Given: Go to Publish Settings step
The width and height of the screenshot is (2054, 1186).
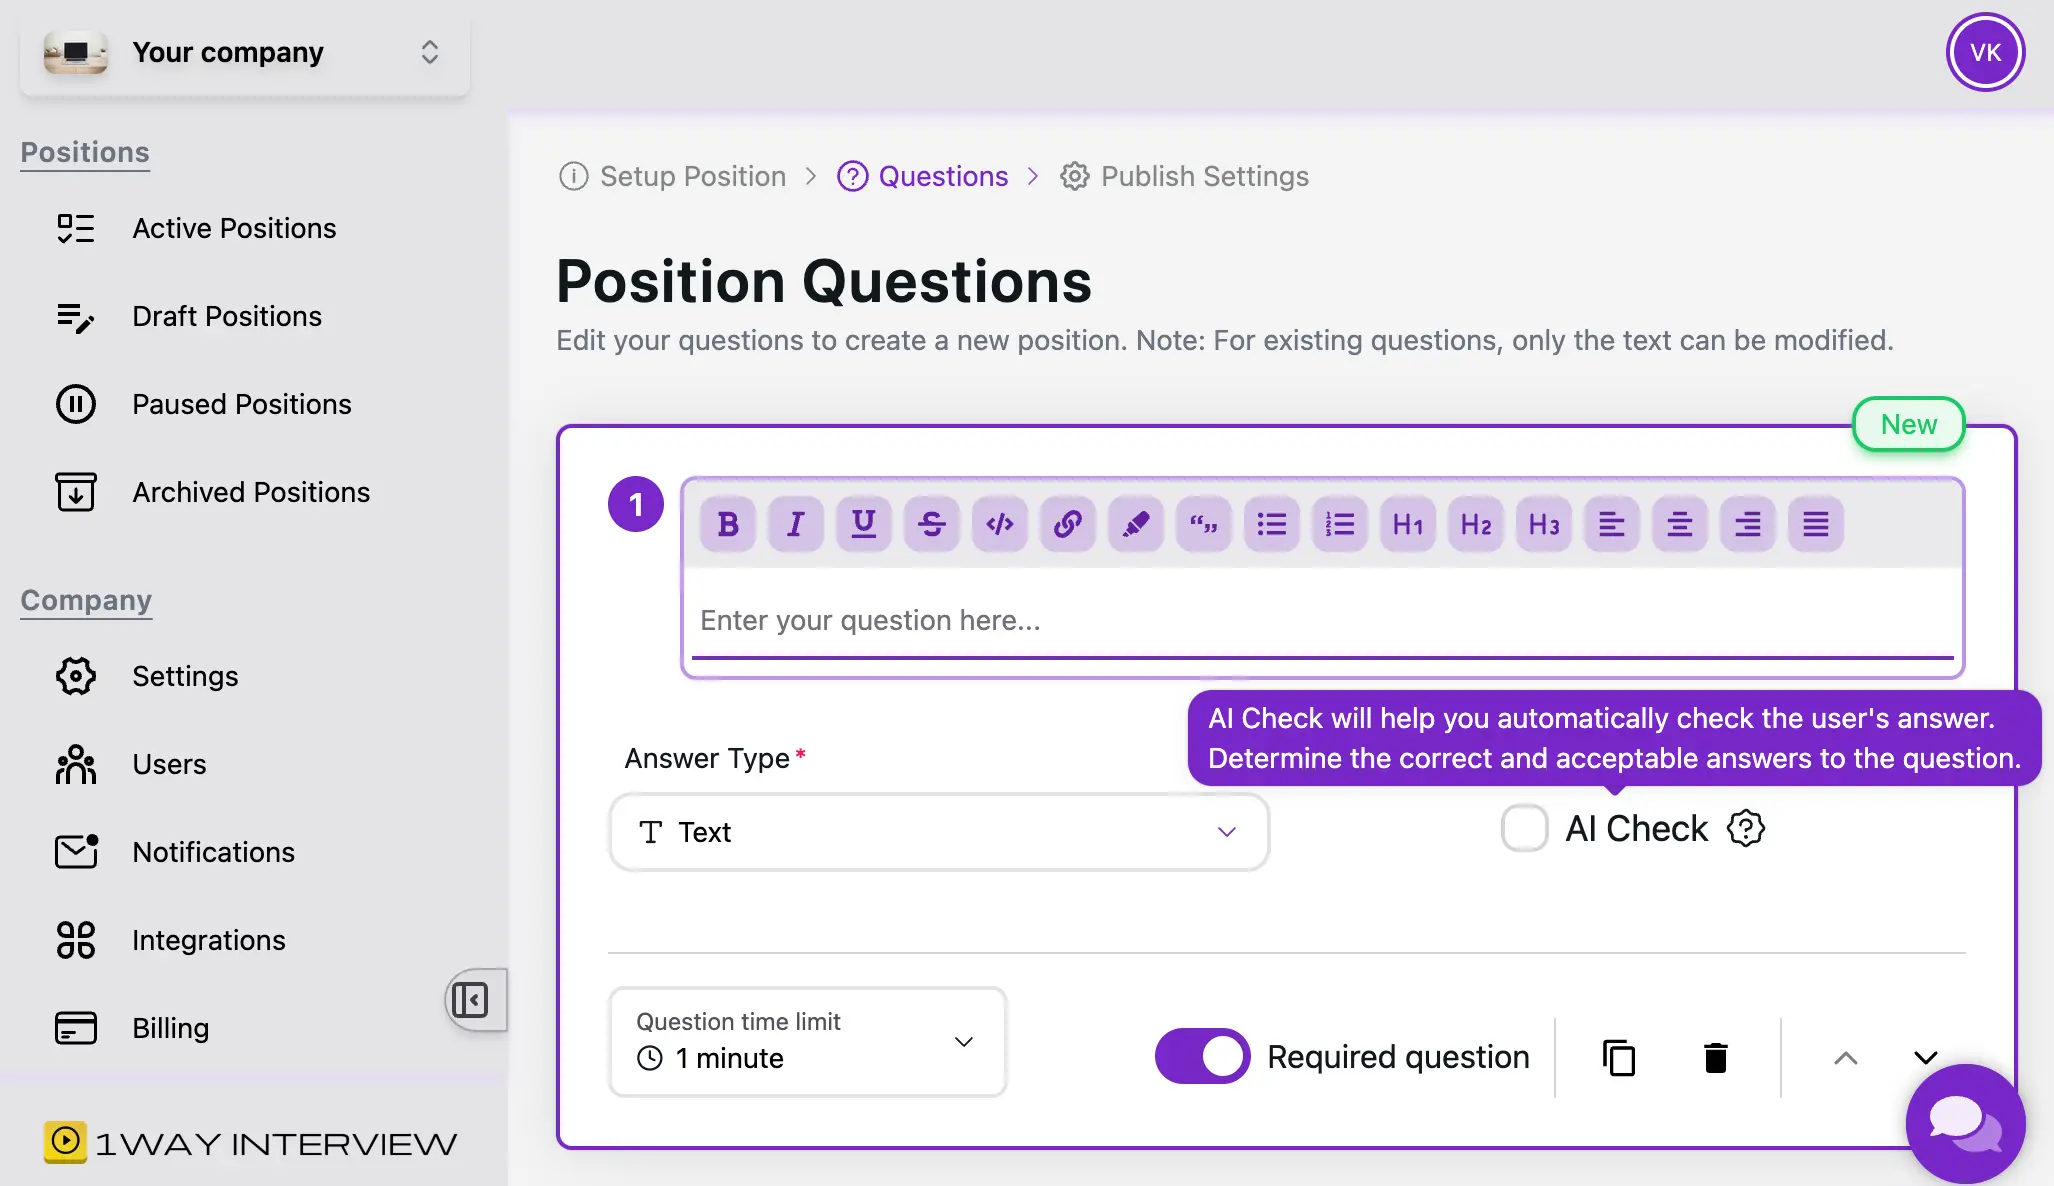Looking at the screenshot, I should tap(1204, 176).
